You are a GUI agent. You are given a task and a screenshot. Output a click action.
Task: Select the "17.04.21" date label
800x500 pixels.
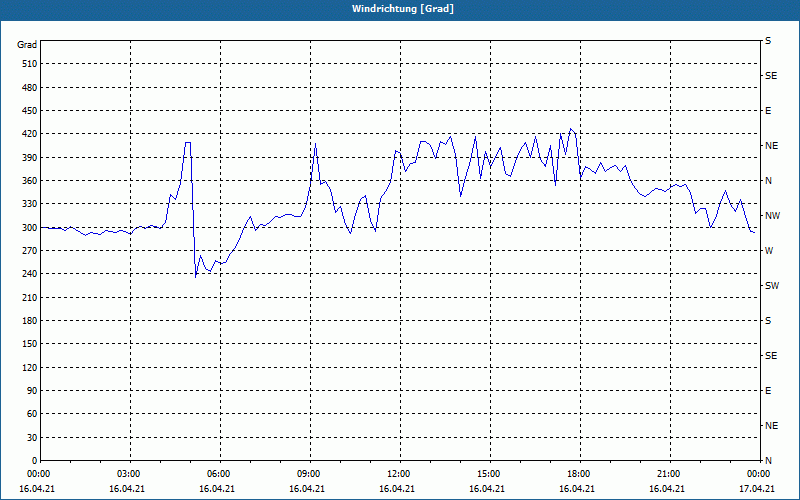pos(757,489)
